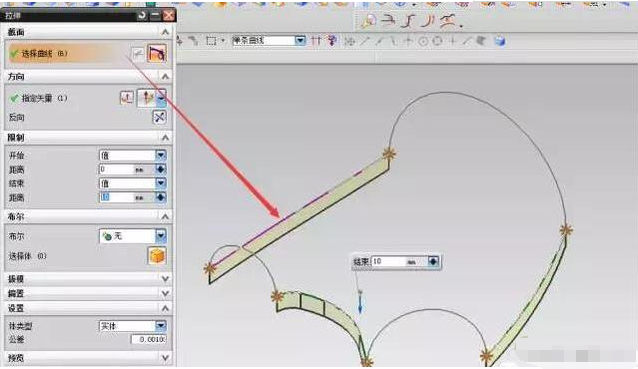This screenshot has height=369, width=638.
Task: Collapse the 布尔 section
Action: (x=165, y=216)
